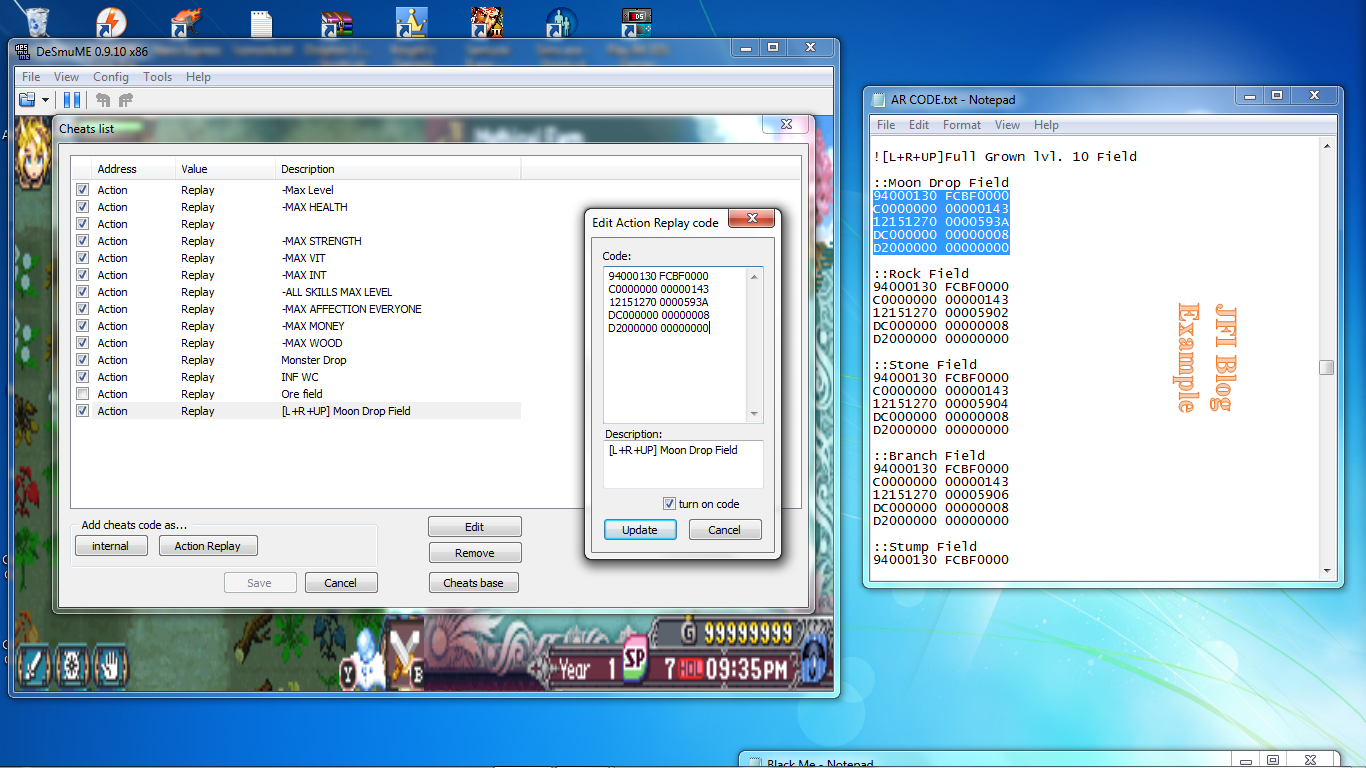This screenshot has height=768, width=1366.
Task: Open the File menu in DeSmuME
Action: [31, 77]
